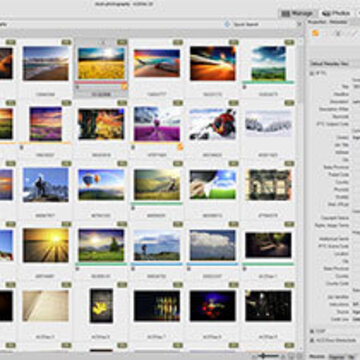Select the snowboarder in red thumbnail
The height and width of the screenshot is (360, 360).
click(213, 124)
